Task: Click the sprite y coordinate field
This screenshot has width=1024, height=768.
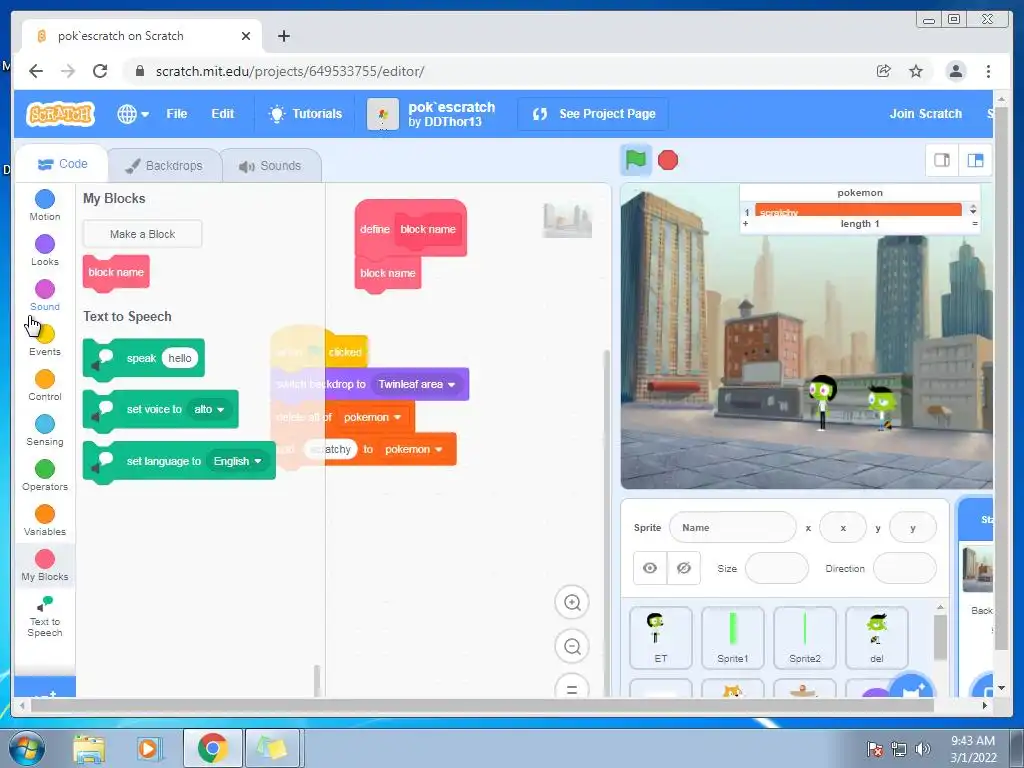Action: [912, 527]
